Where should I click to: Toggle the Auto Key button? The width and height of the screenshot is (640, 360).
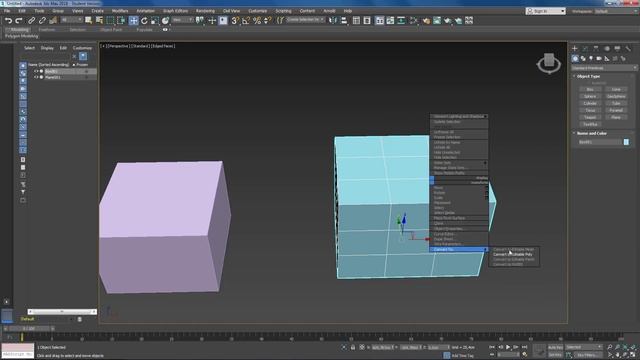[x=555, y=347]
